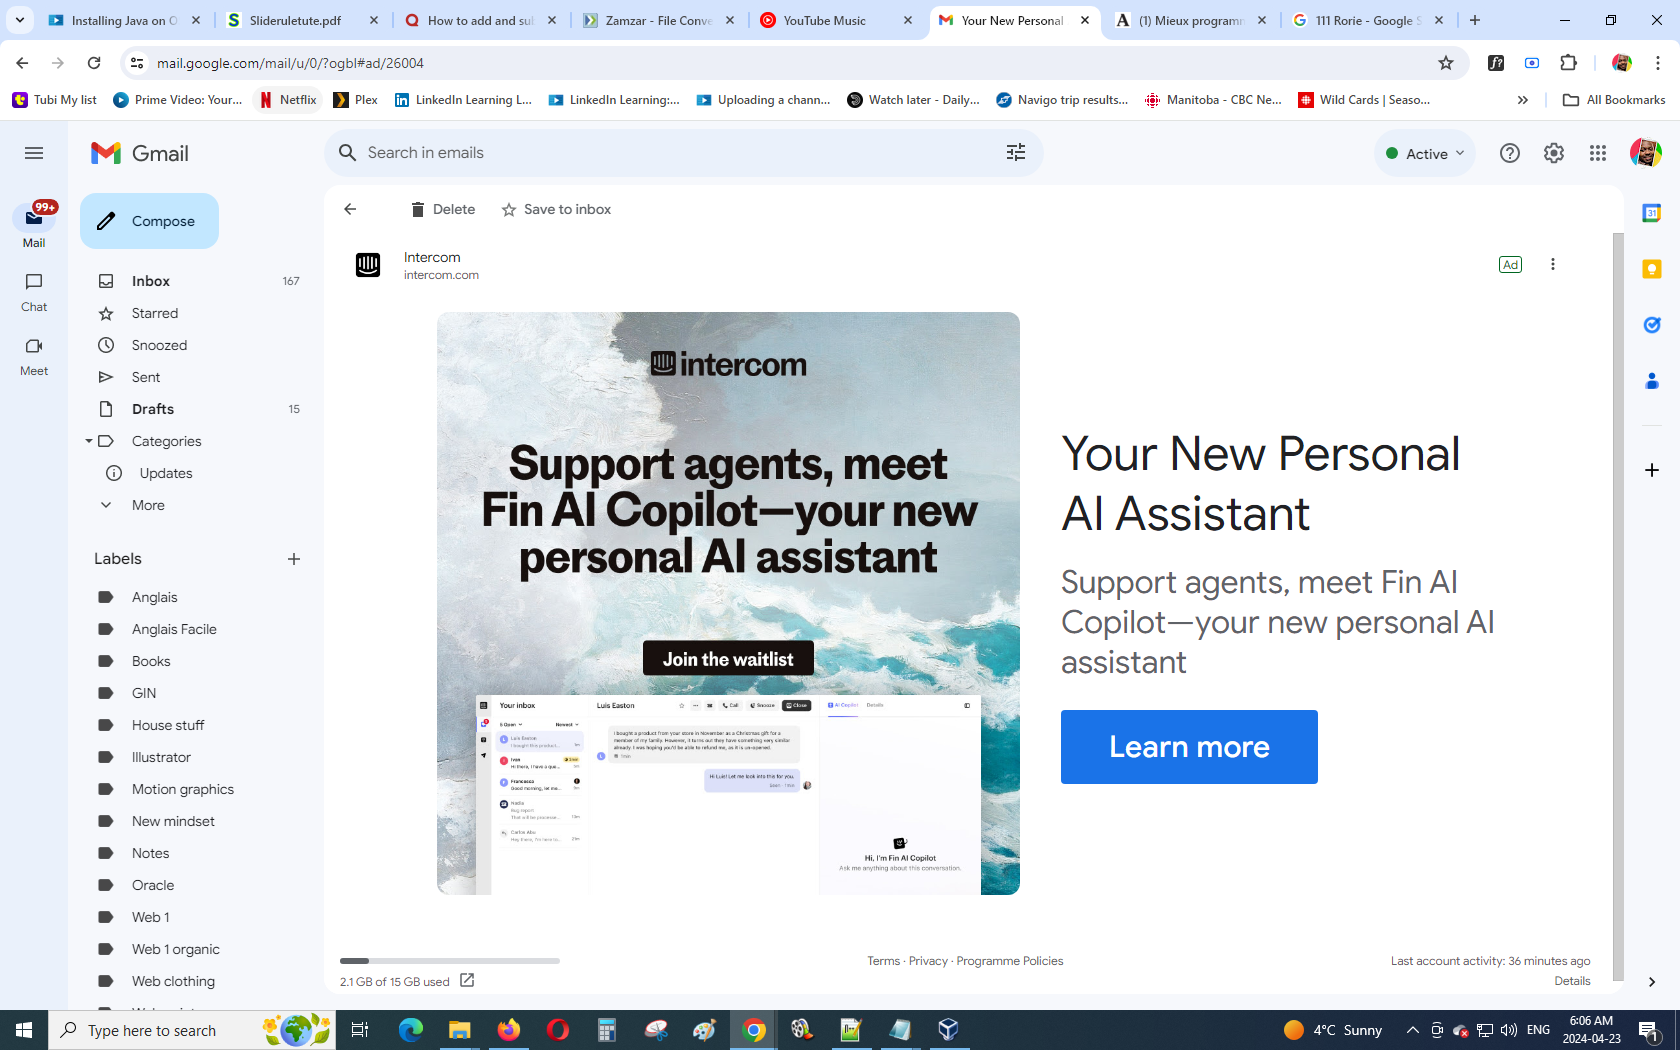Open Google Tasks side panel icon
This screenshot has width=1680, height=1050.
click(1652, 325)
